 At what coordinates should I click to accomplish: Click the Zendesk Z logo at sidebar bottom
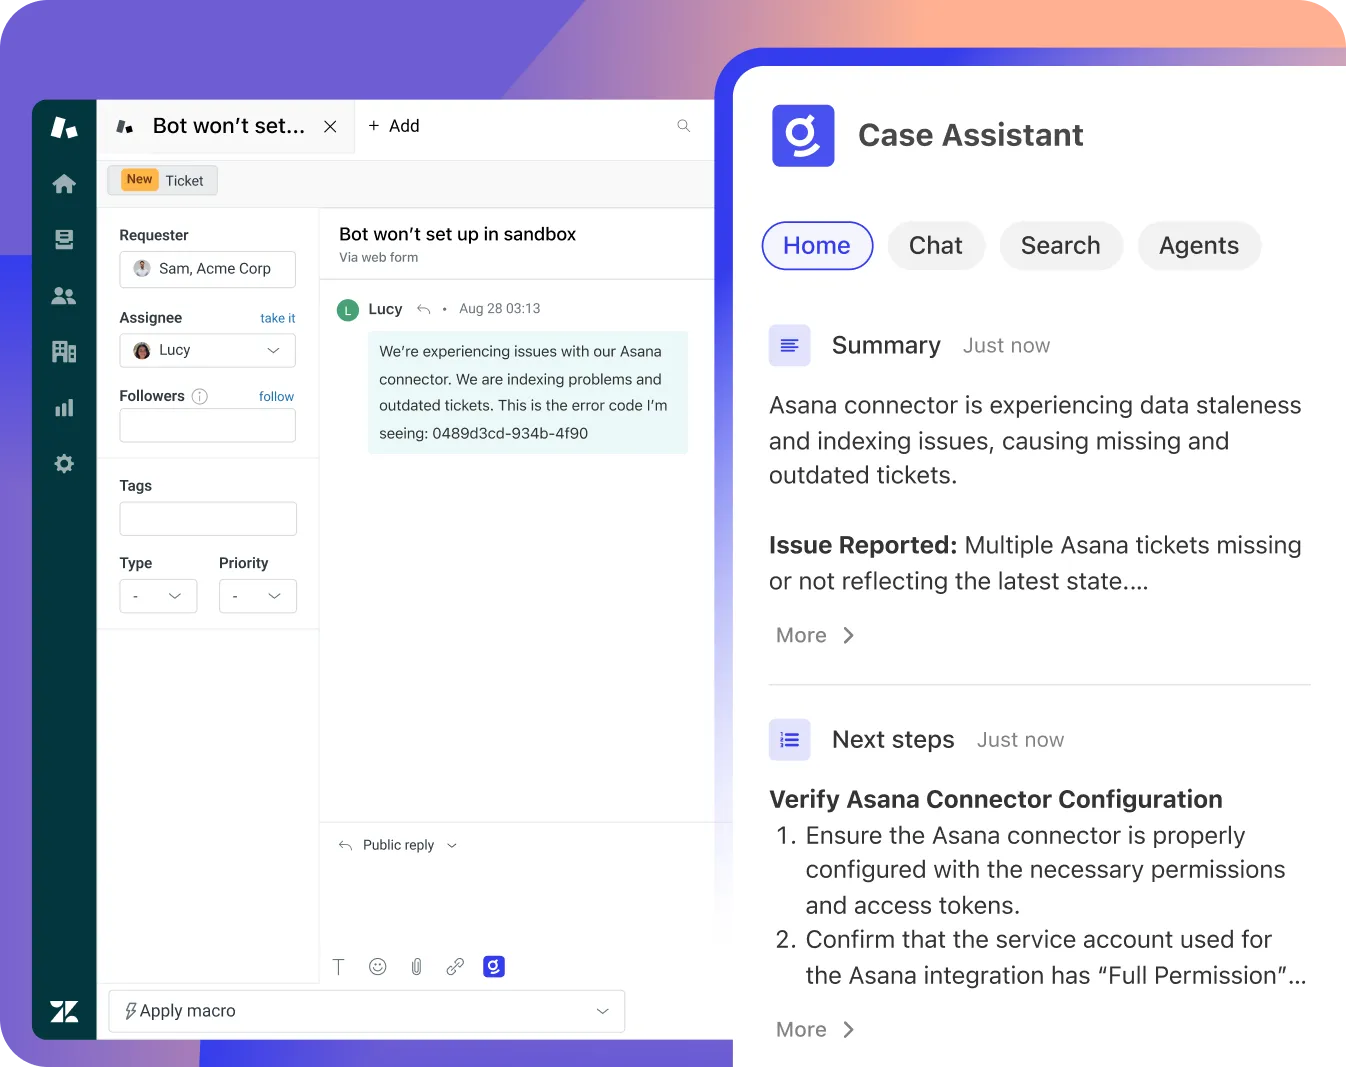[x=64, y=1011]
